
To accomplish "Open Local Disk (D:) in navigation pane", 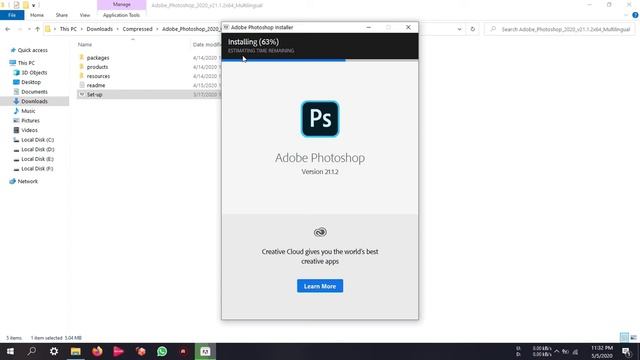I will [x=38, y=149].
